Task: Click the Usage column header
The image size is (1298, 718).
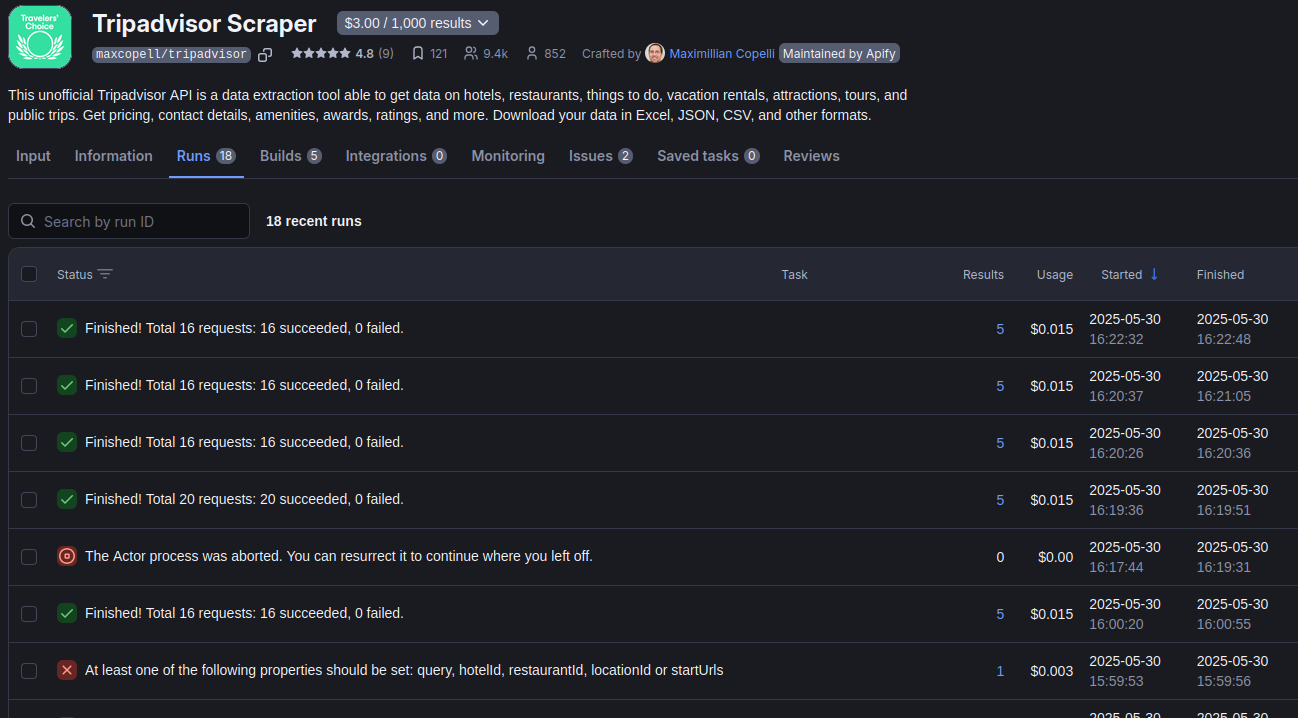Action: click(x=1055, y=274)
